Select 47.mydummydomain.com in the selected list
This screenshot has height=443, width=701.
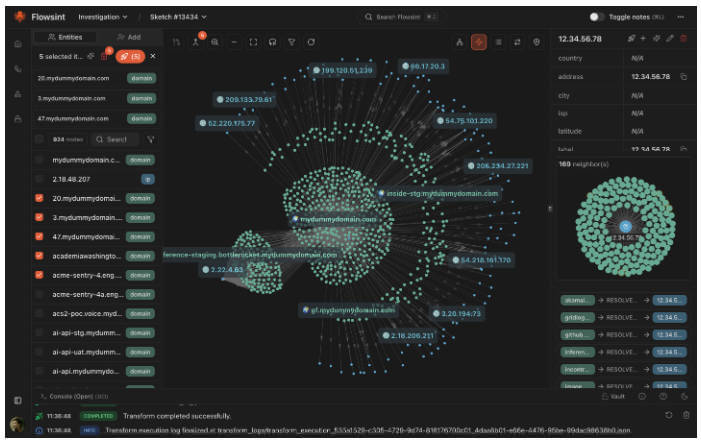click(96, 118)
